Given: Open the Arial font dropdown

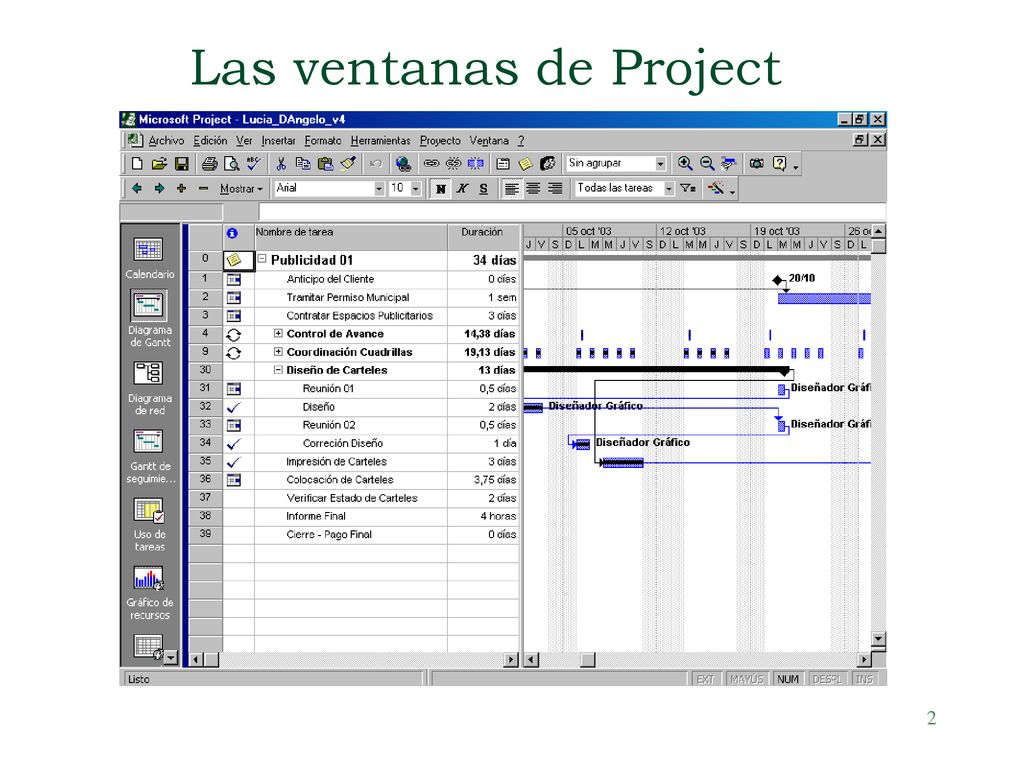Looking at the screenshot, I should (x=379, y=189).
